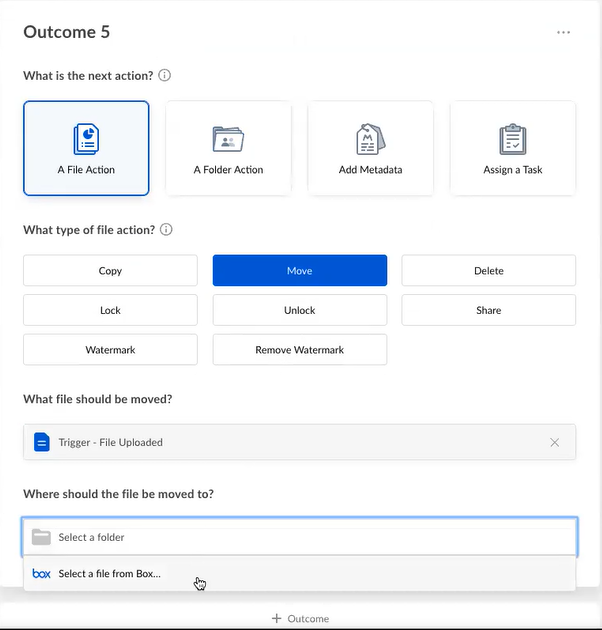The image size is (602, 630).
Task: Click the 'Where should the file be moved to?' label
Action: [x=119, y=494]
